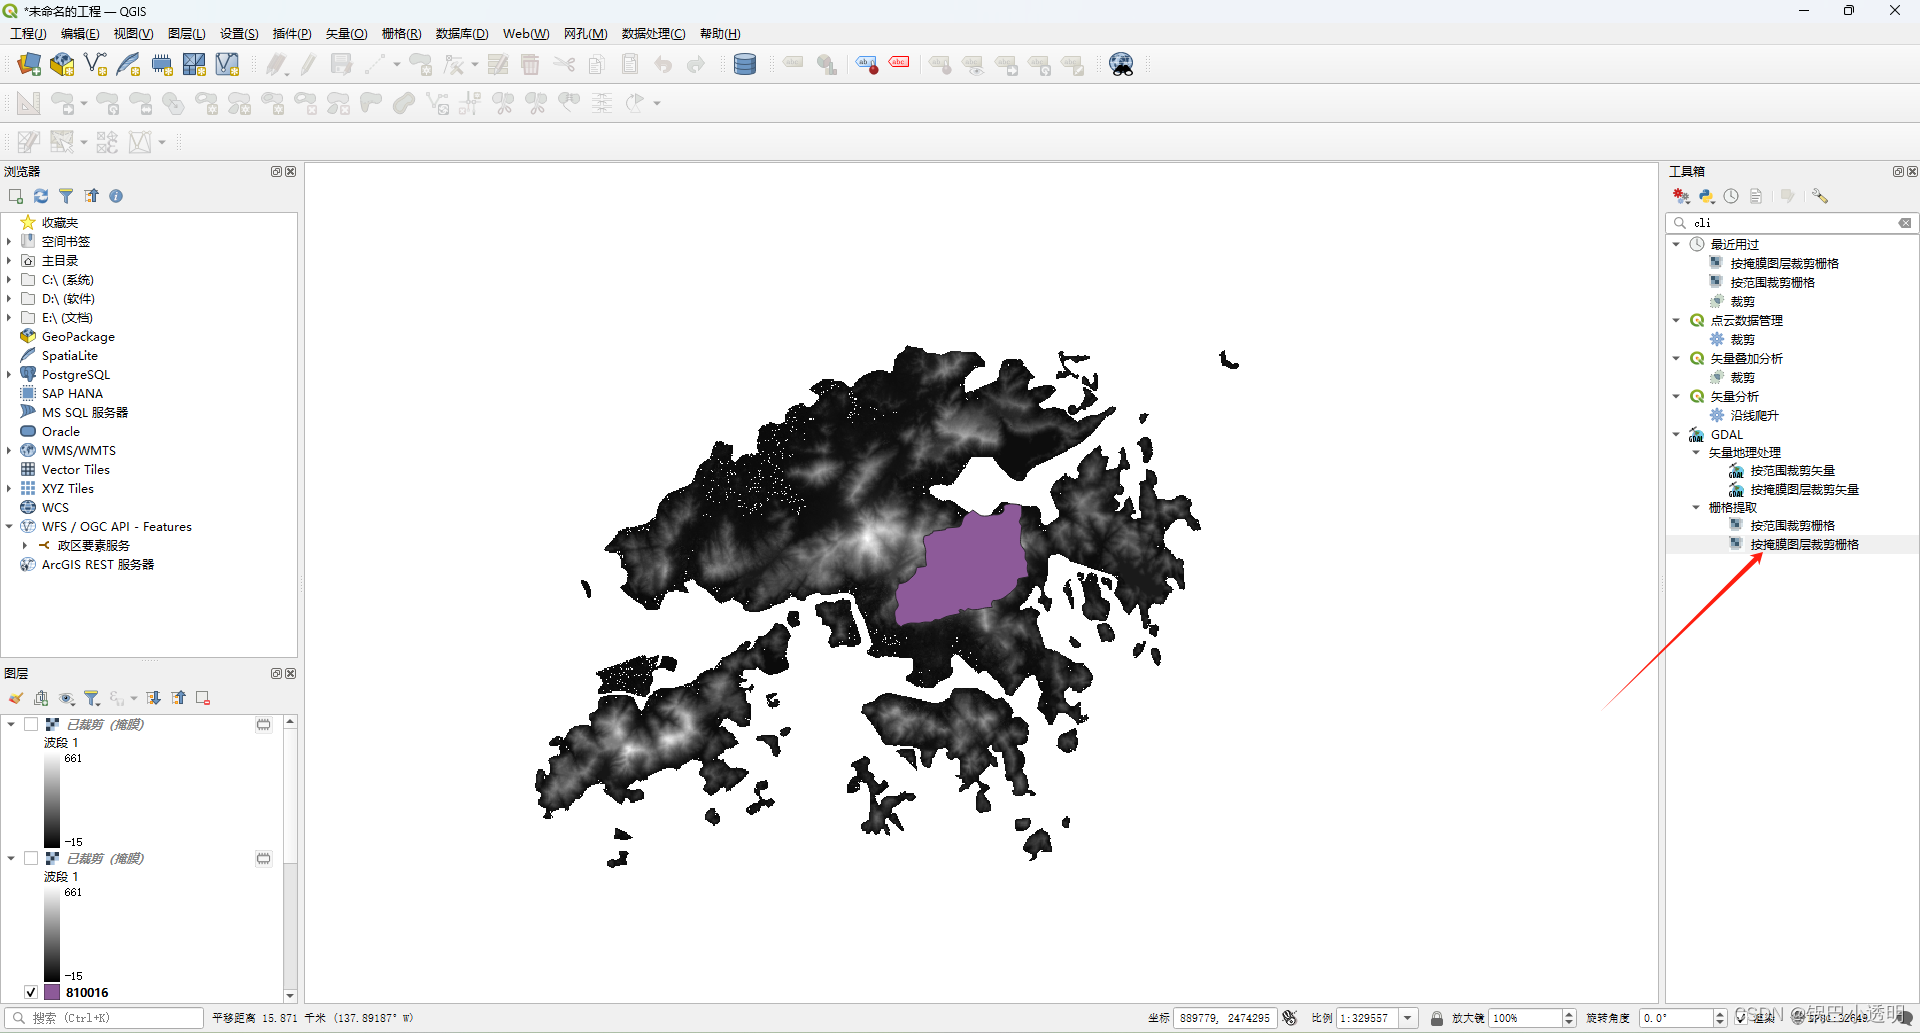The width and height of the screenshot is (1920, 1033).
Task: Open layer styling panel brush icon
Action: (x=16, y=698)
